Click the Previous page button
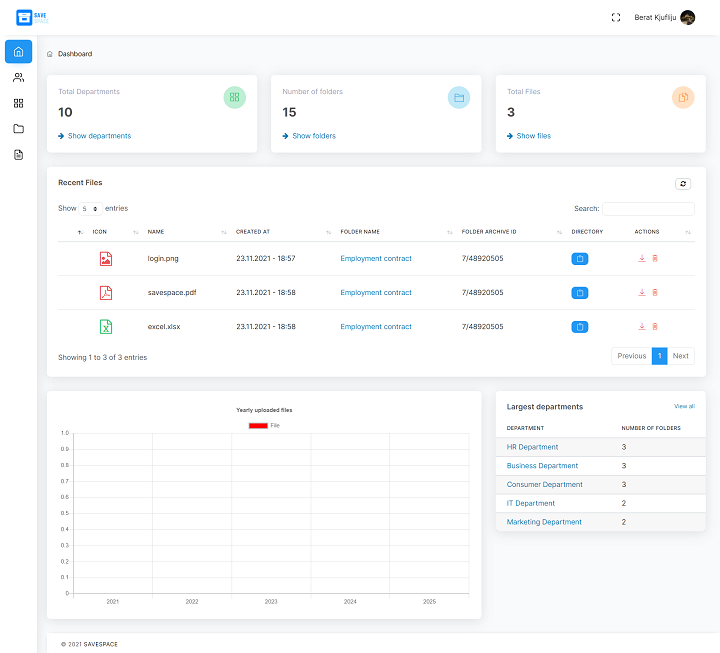The height and width of the screenshot is (653, 720). [631, 356]
